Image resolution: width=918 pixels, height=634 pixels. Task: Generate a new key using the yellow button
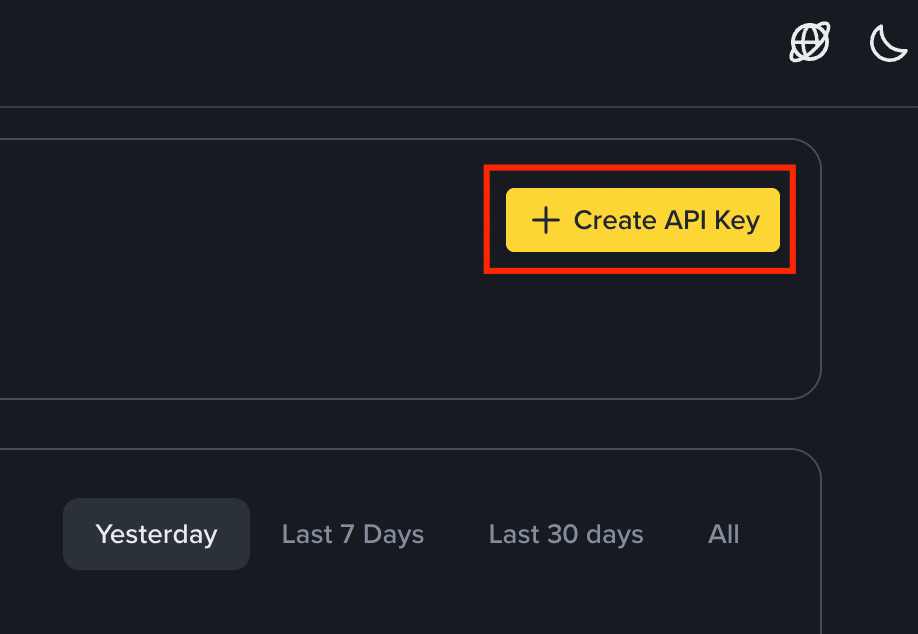point(642,220)
